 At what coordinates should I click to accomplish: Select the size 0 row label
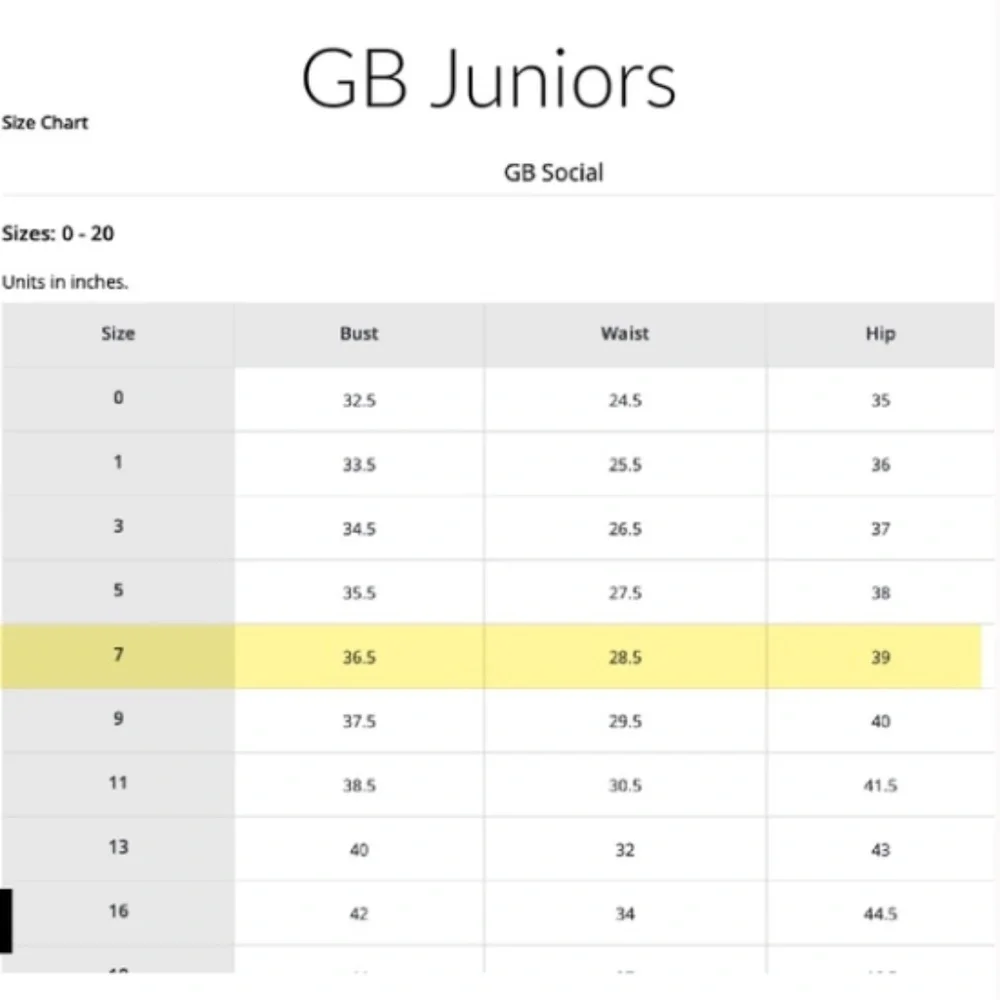[x=118, y=398]
